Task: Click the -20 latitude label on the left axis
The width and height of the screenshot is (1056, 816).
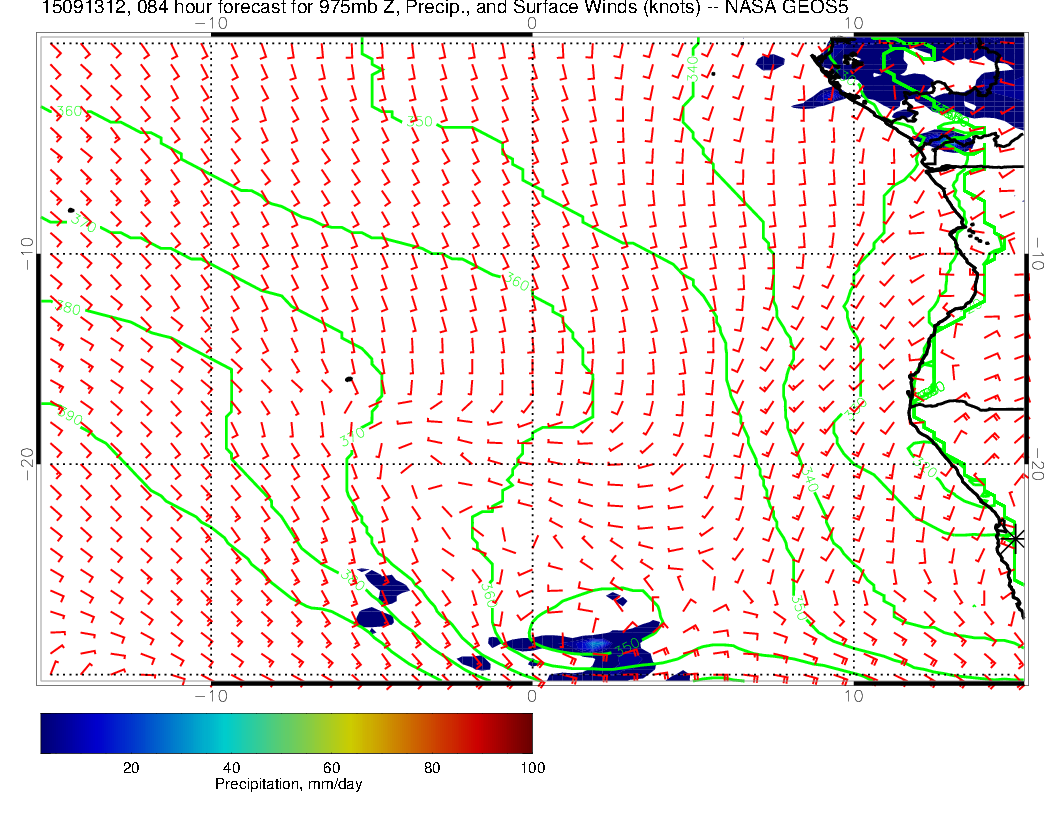Action: 26,455
